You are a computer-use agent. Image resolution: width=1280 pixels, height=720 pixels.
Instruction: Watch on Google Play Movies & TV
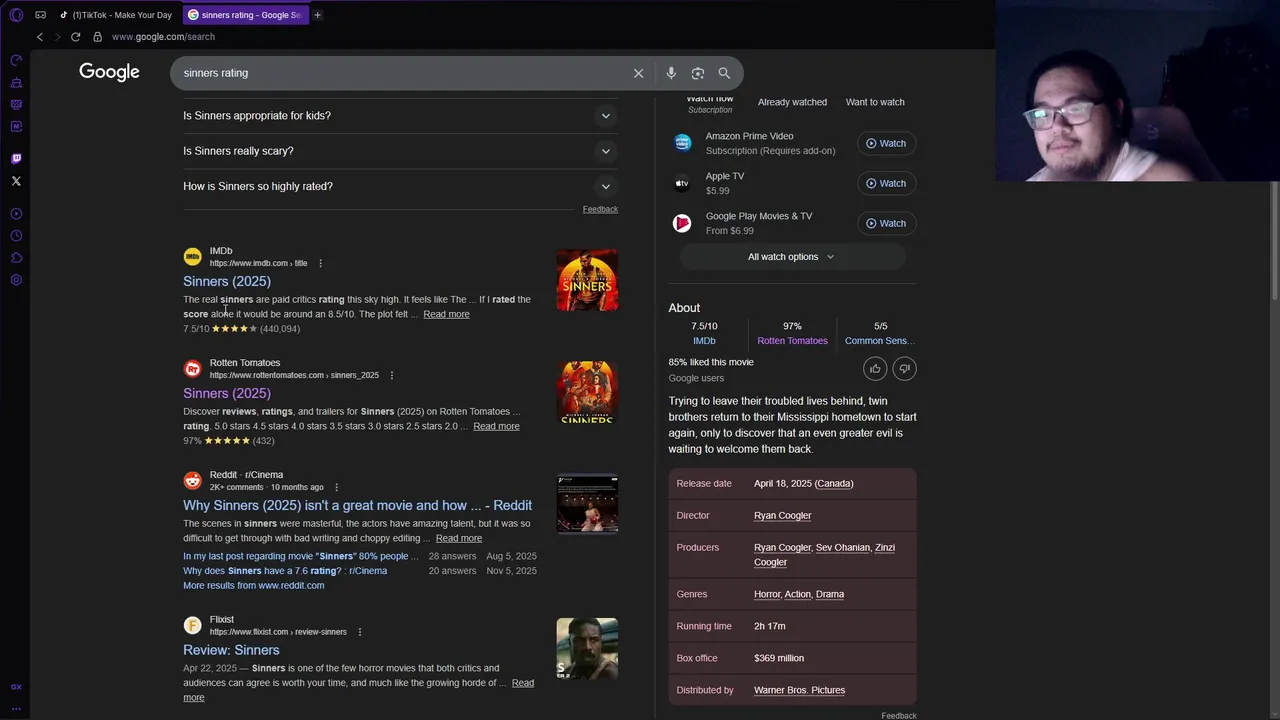pyautogui.click(x=886, y=223)
